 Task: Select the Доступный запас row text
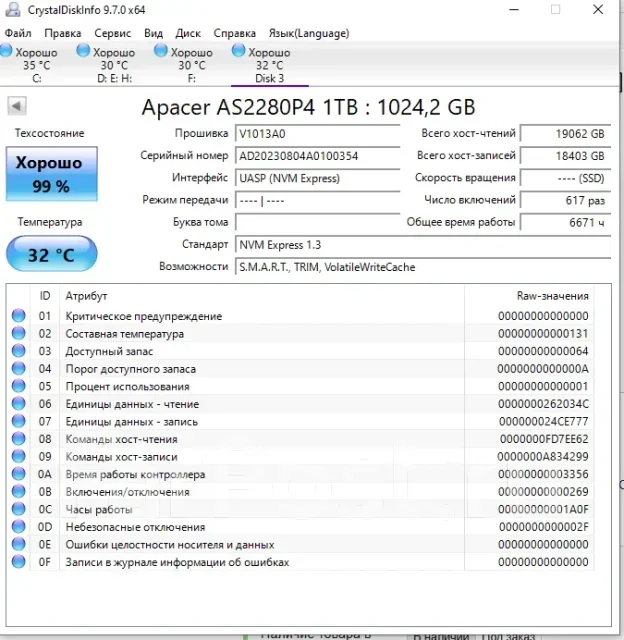coord(109,351)
